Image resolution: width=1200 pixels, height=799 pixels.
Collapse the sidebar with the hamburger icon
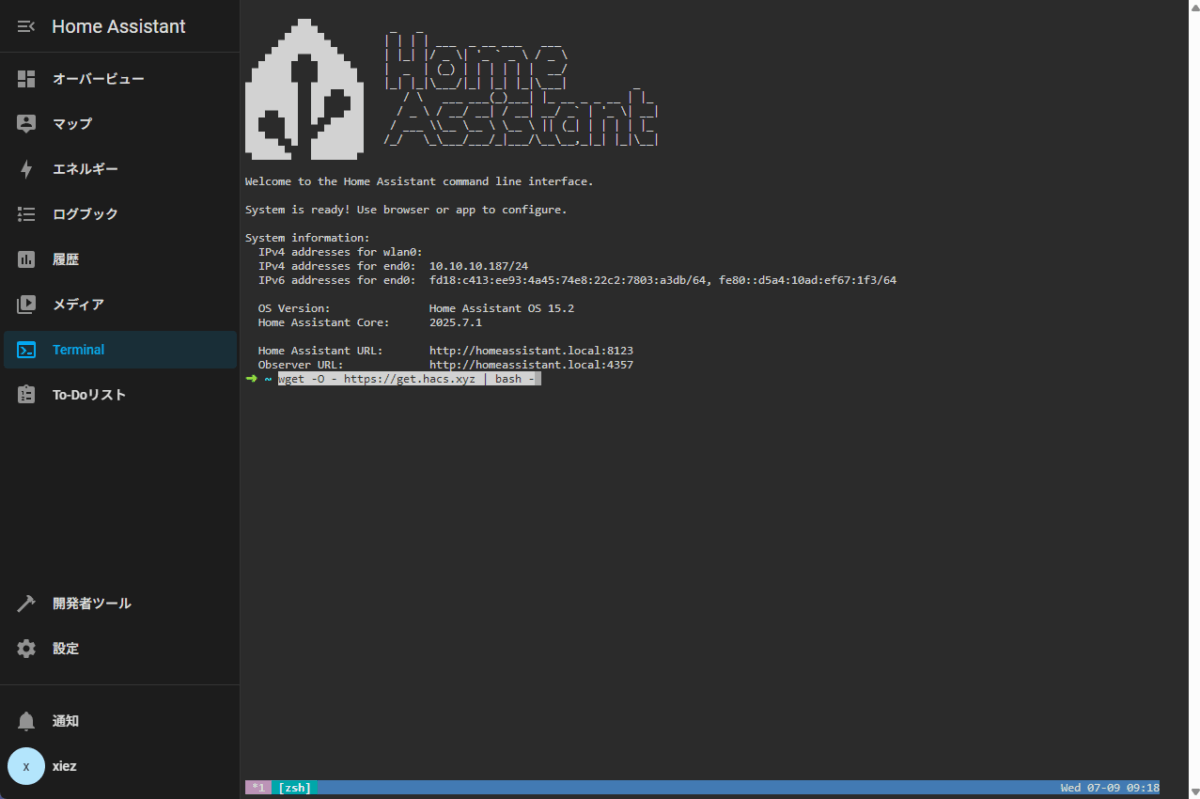(26, 27)
